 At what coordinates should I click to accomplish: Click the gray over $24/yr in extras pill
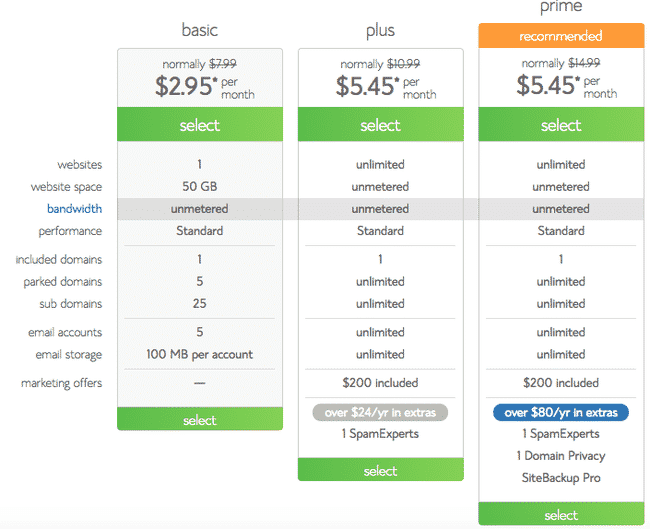click(x=380, y=412)
